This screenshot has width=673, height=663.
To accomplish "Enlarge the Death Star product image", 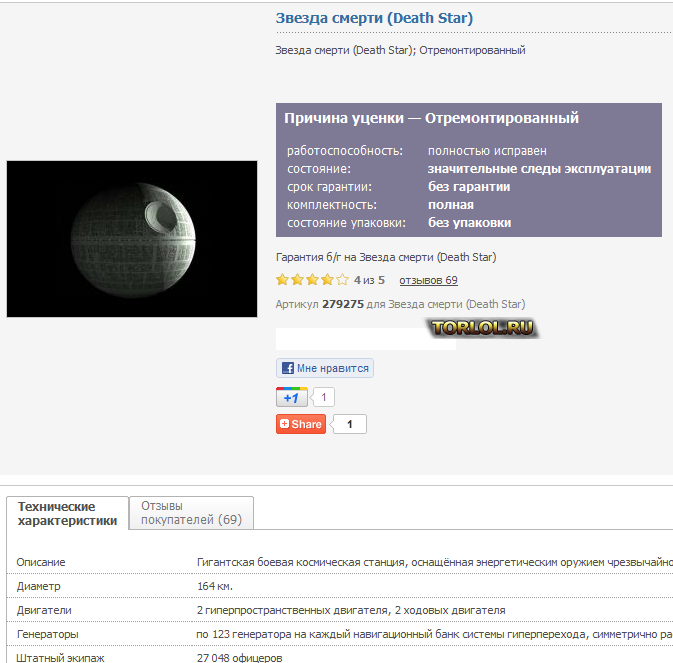I will (132, 239).
